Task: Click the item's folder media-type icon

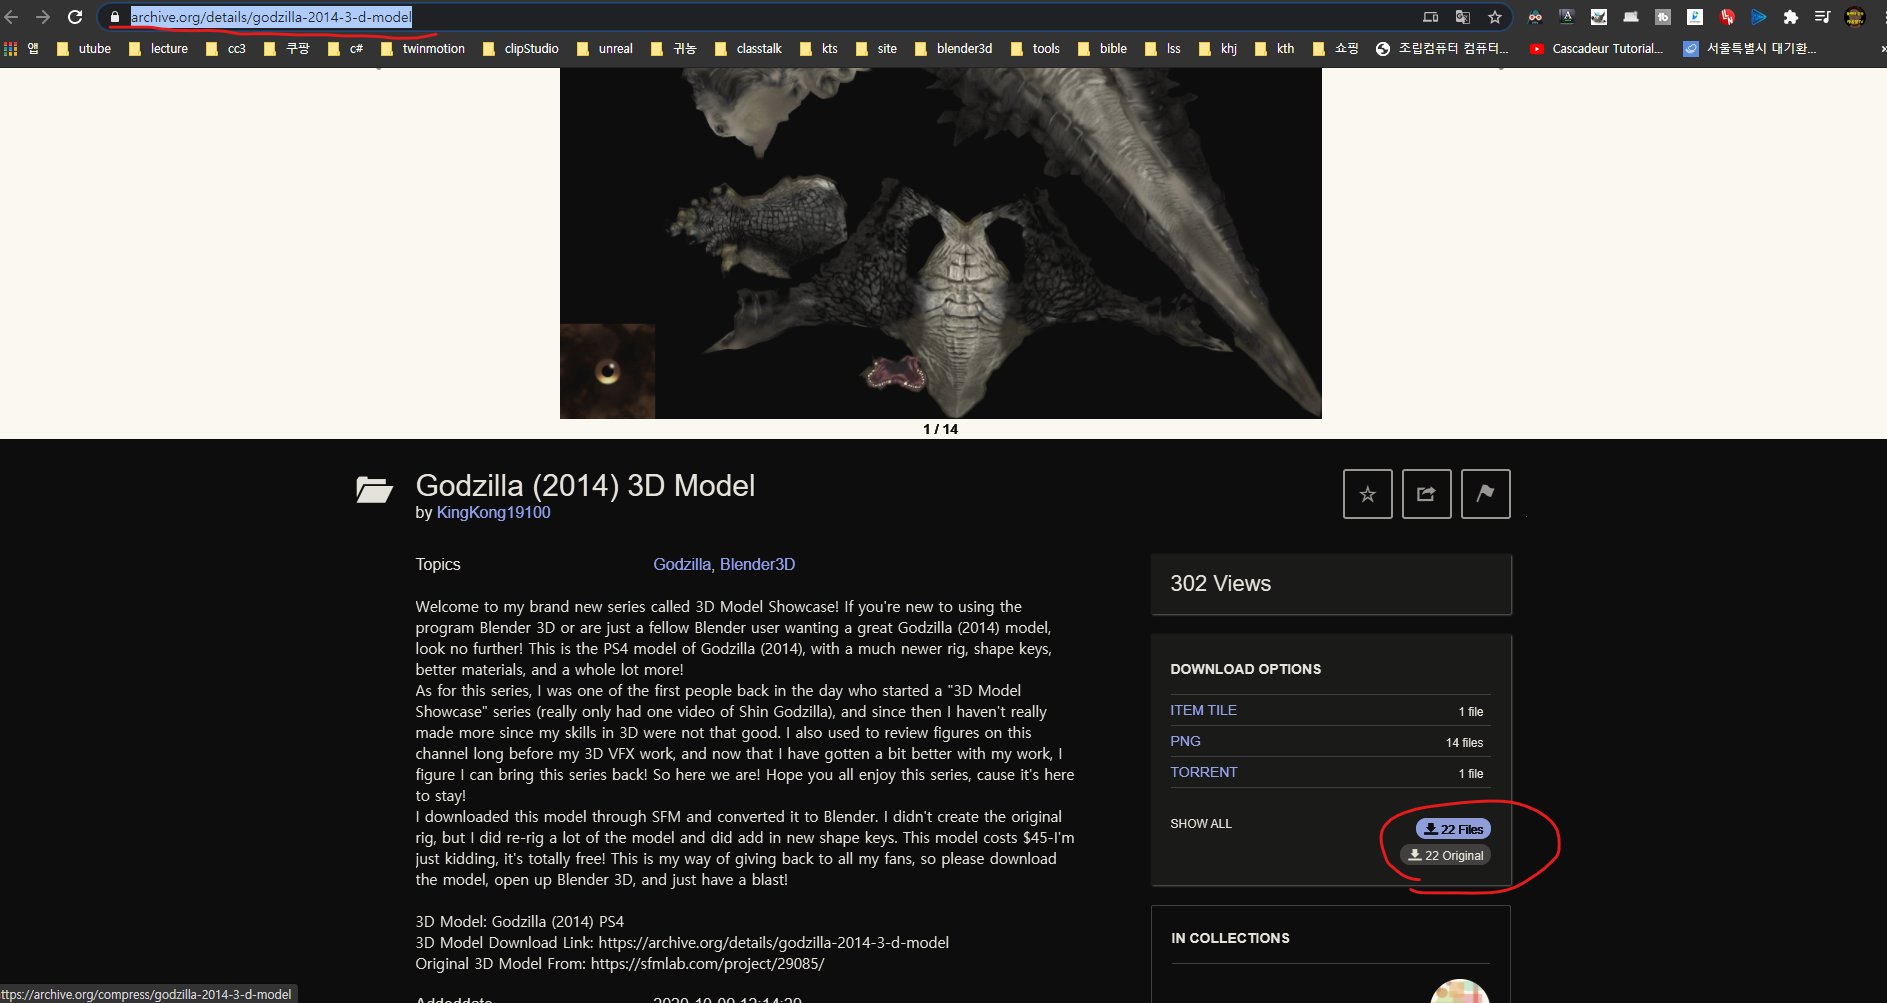Action: pyautogui.click(x=374, y=490)
